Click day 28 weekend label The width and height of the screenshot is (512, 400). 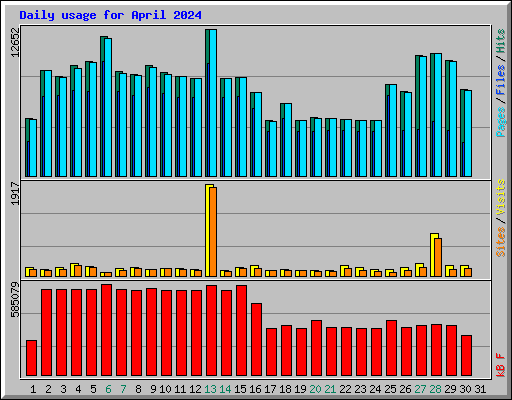435,389
